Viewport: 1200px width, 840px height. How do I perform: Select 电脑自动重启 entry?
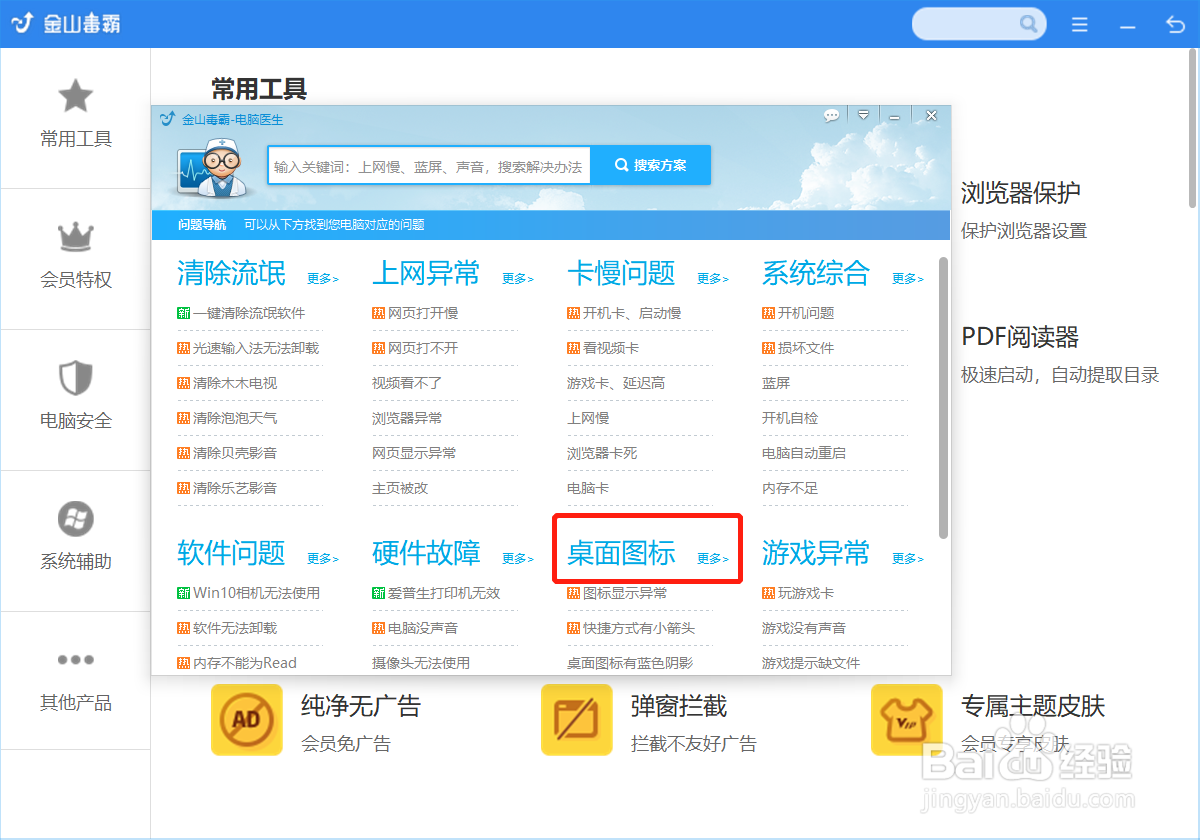804,453
